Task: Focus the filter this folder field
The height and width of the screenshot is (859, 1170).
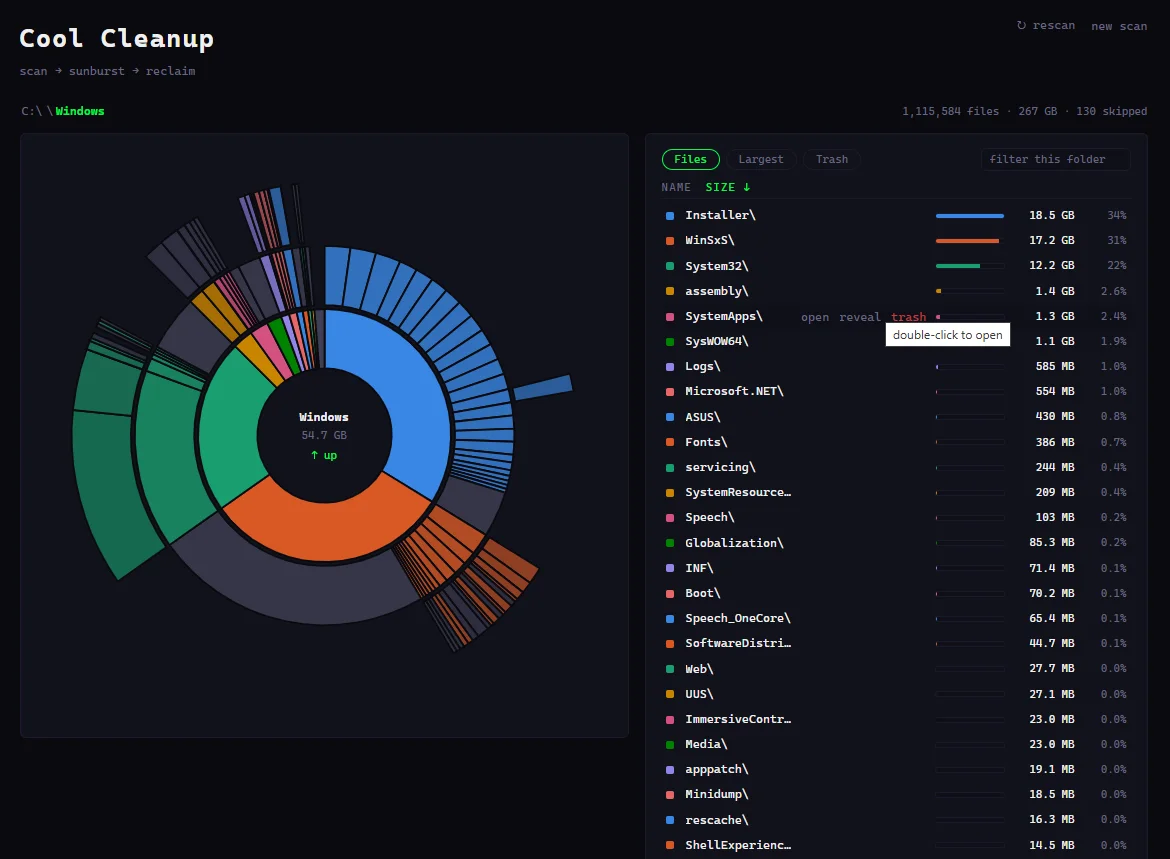Action: point(1055,159)
